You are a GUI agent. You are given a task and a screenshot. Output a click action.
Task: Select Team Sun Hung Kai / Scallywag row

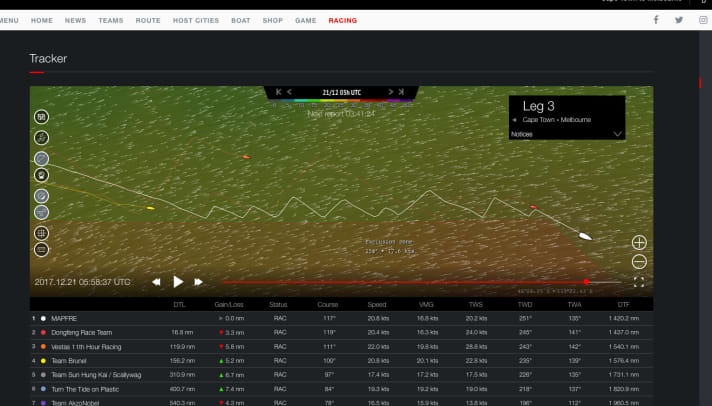click(x=341, y=375)
